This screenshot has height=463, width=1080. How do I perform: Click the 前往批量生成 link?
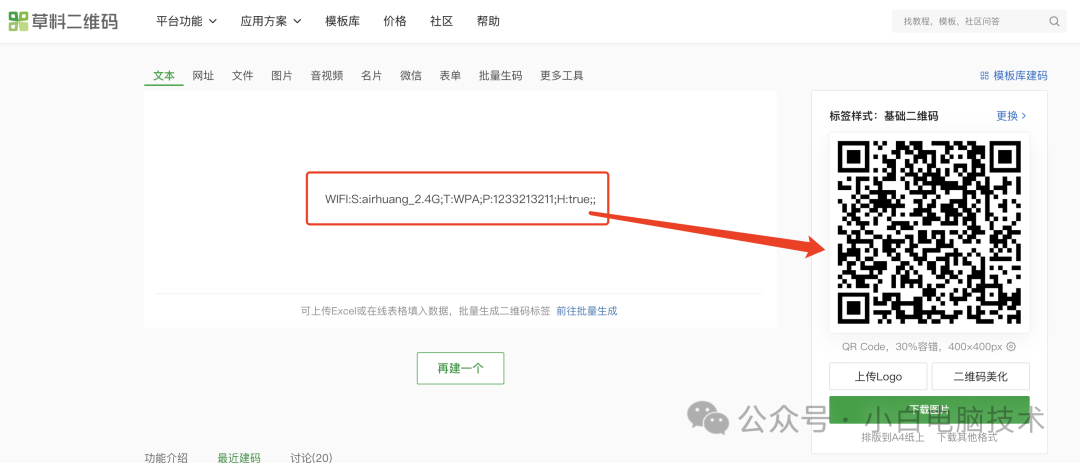point(587,311)
